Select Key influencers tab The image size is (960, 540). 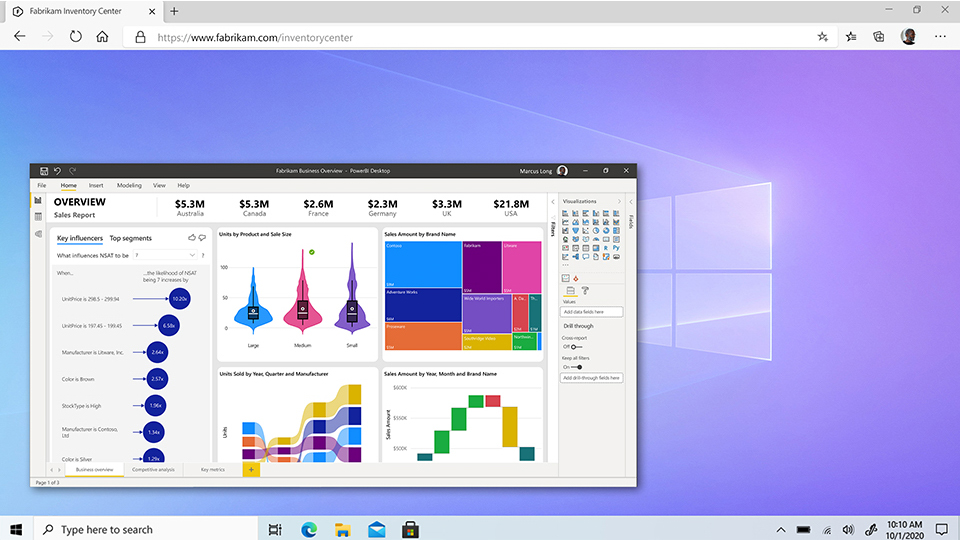point(80,238)
